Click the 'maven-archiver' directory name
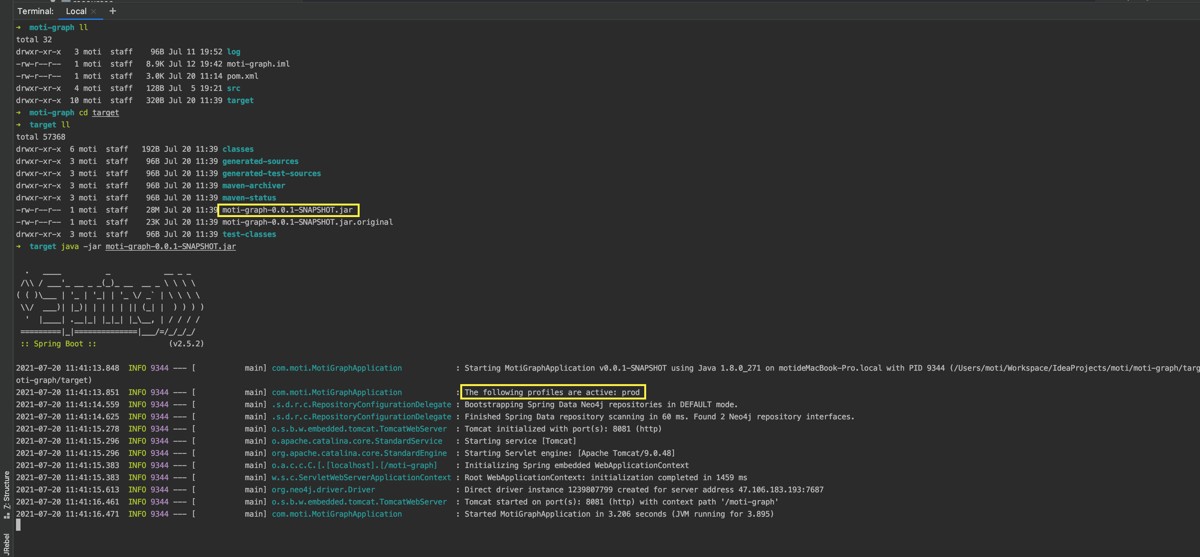 (253, 185)
